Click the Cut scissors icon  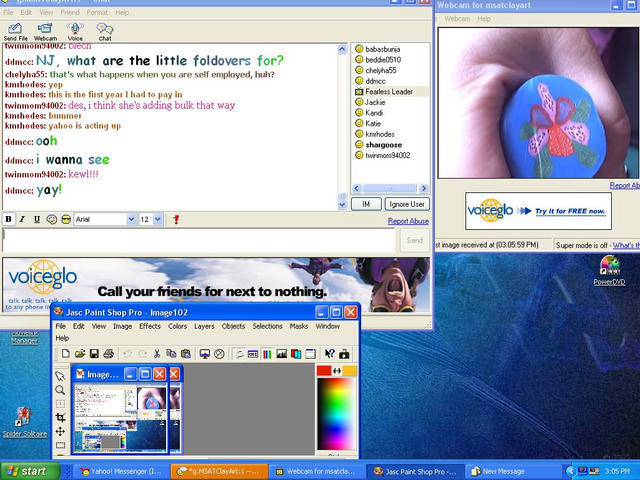pyautogui.click(x=156, y=353)
